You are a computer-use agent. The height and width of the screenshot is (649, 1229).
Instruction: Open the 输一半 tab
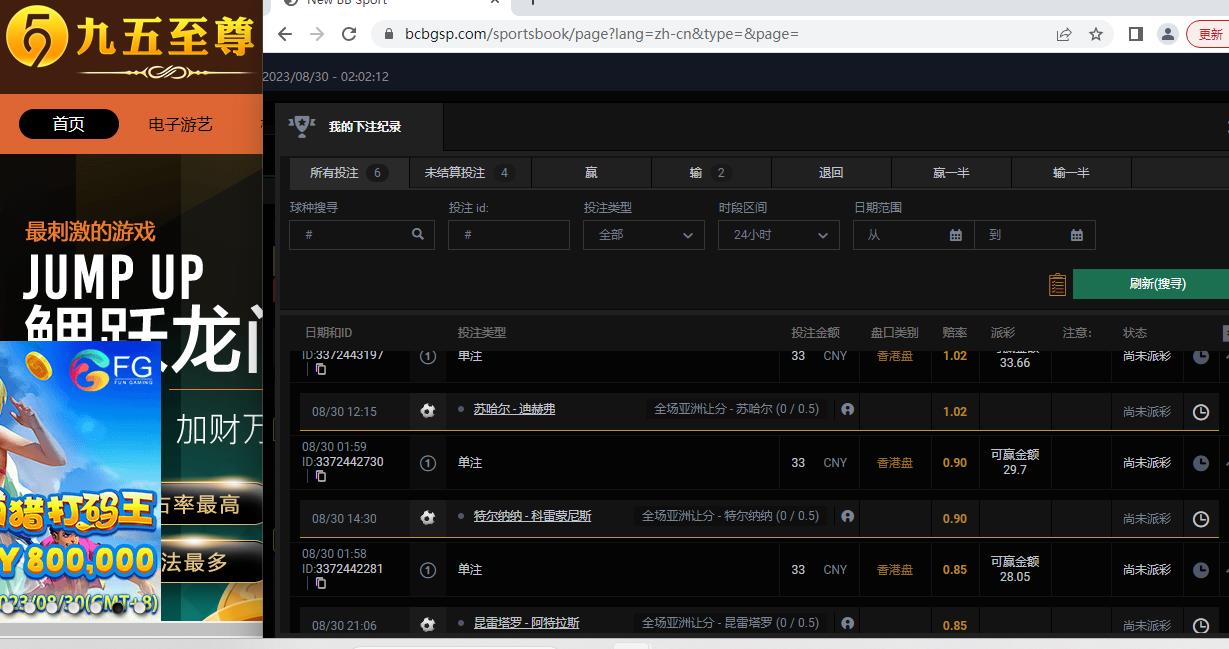pos(1071,173)
